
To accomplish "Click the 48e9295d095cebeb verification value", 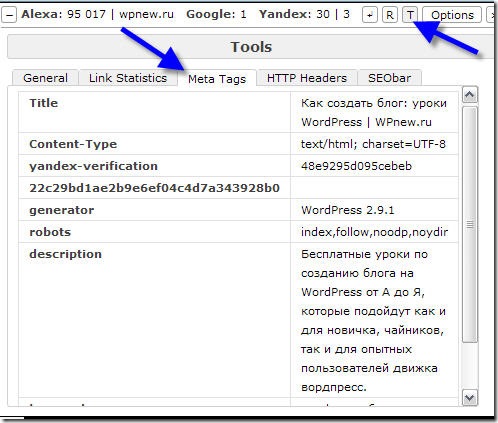I will (356, 166).
